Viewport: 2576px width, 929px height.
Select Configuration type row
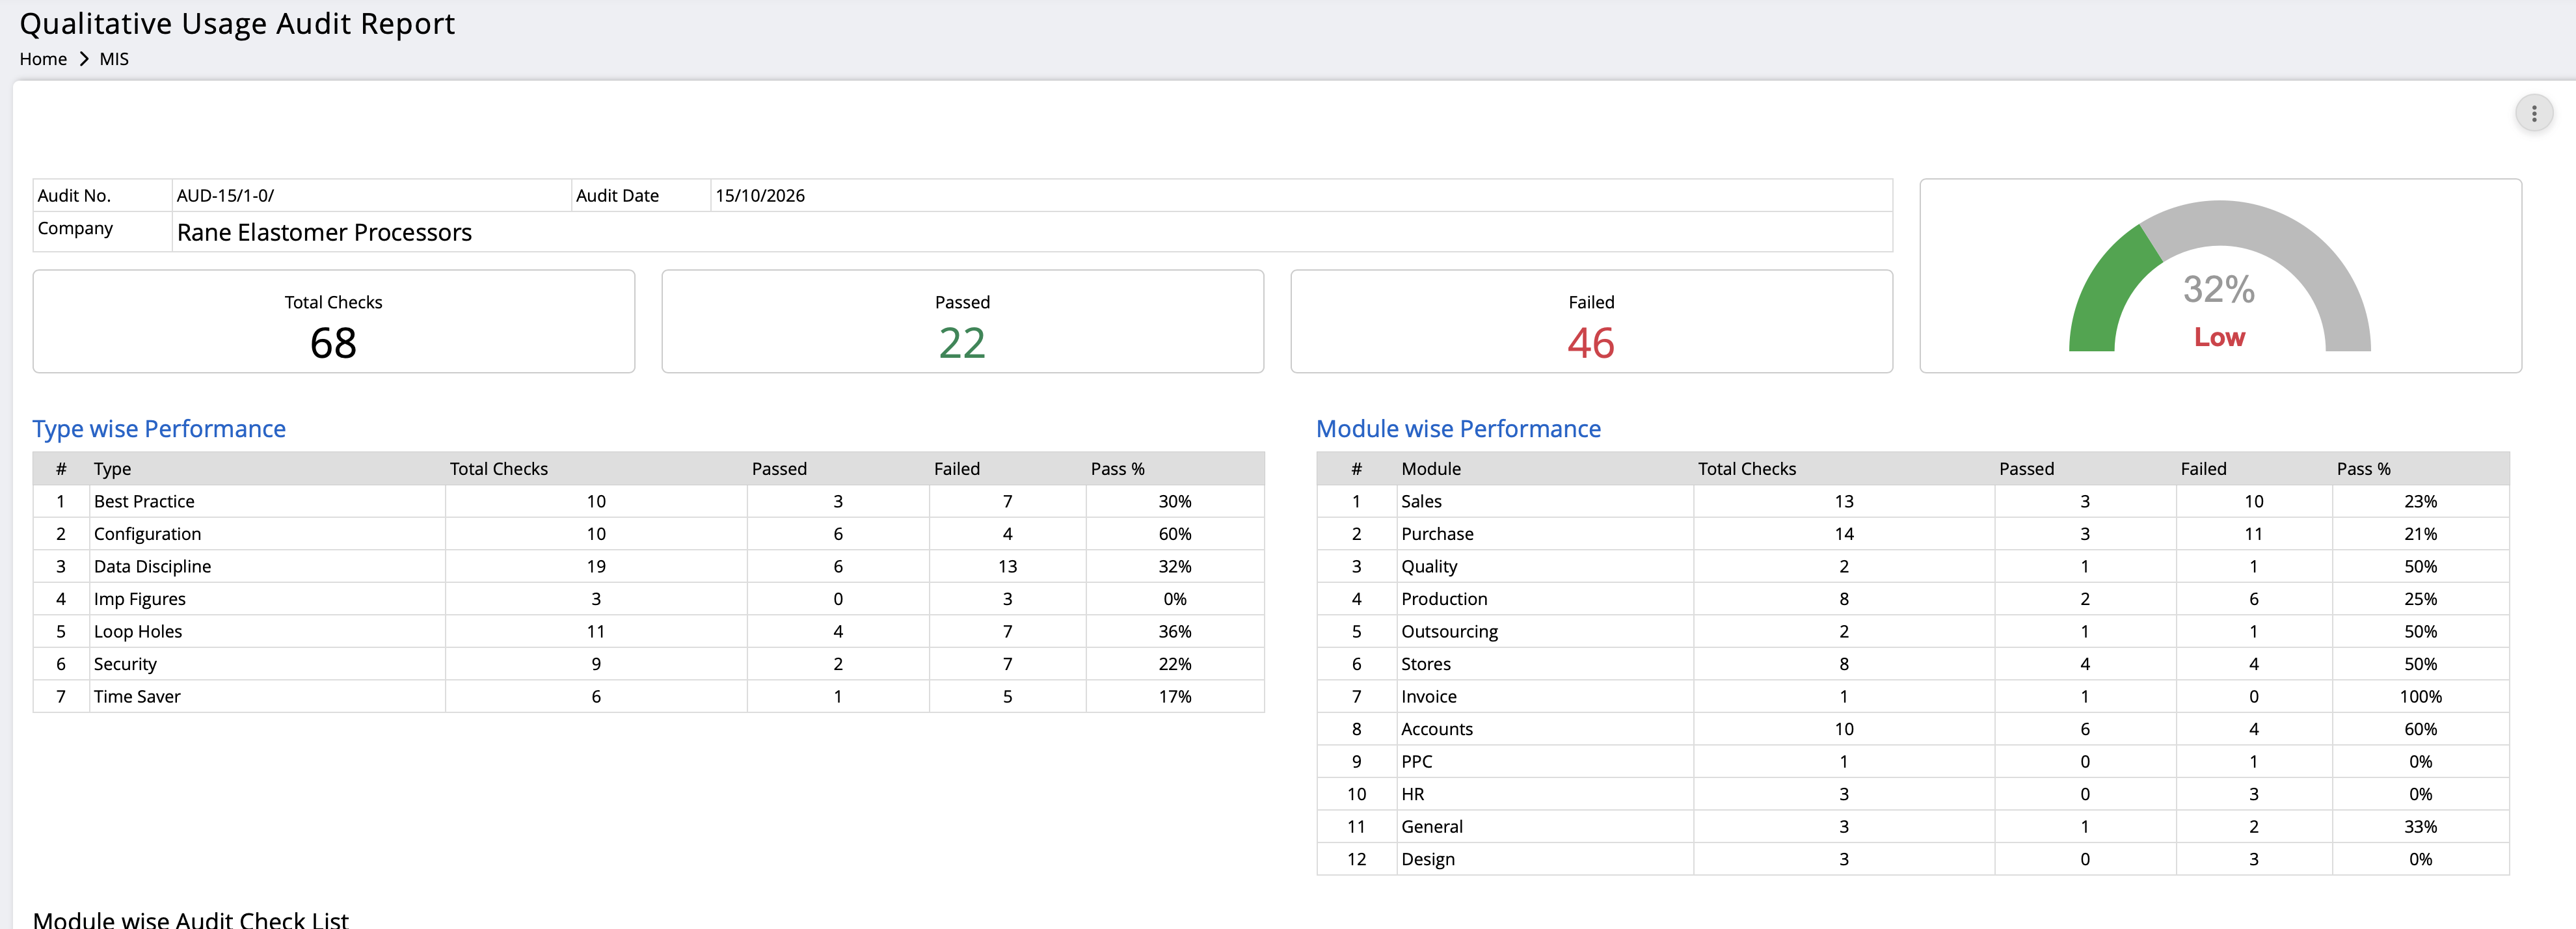pyautogui.click(x=648, y=534)
